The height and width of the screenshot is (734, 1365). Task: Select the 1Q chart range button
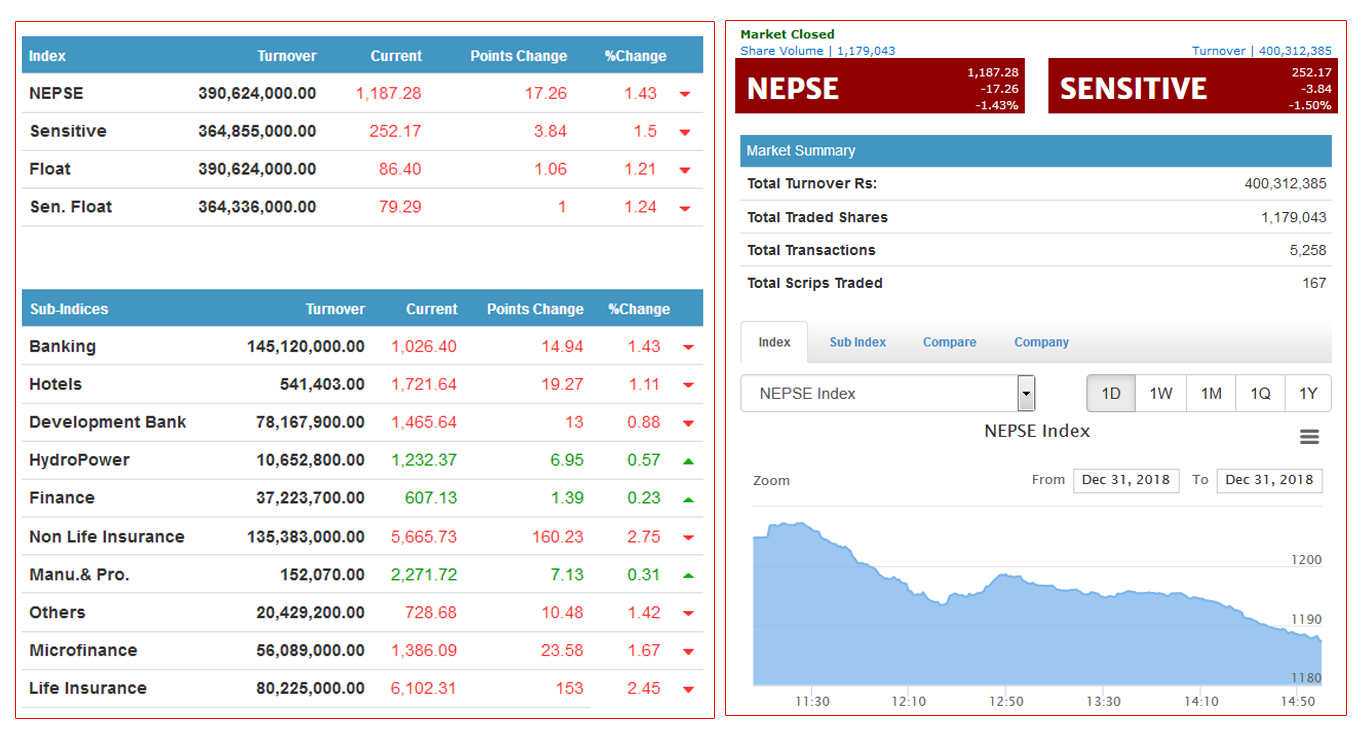(1260, 394)
